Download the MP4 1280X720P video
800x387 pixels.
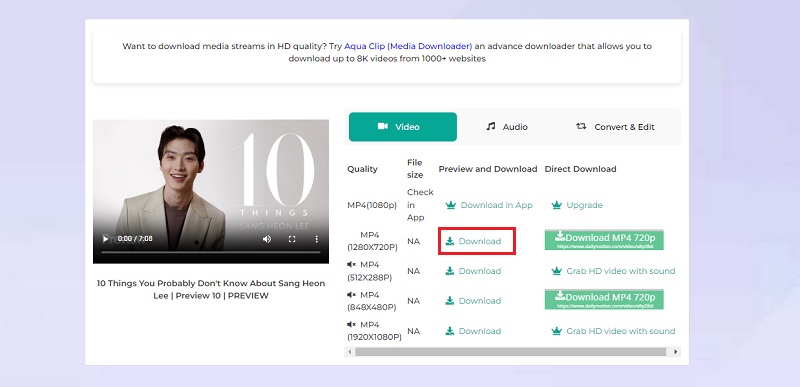[473, 241]
